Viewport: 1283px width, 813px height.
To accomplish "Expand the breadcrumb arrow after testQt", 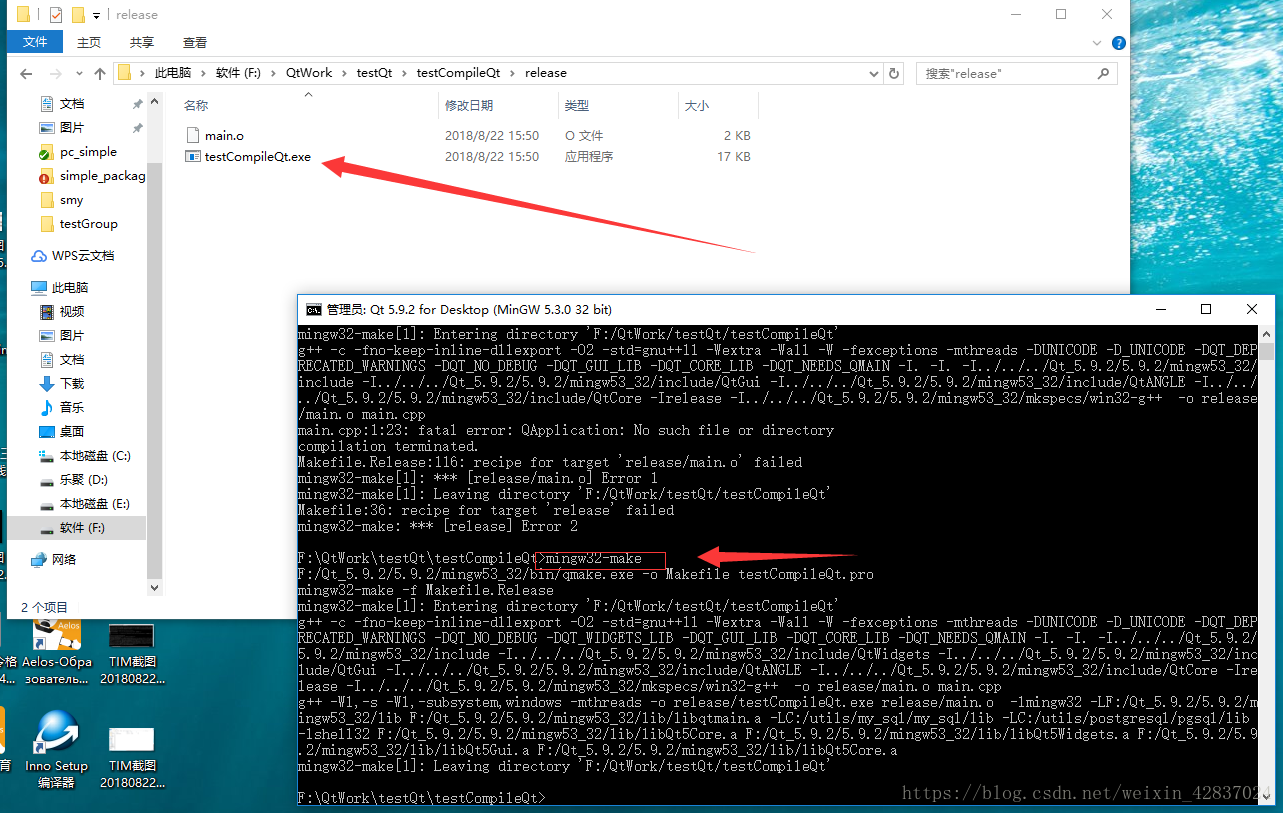I will pos(404,73).
